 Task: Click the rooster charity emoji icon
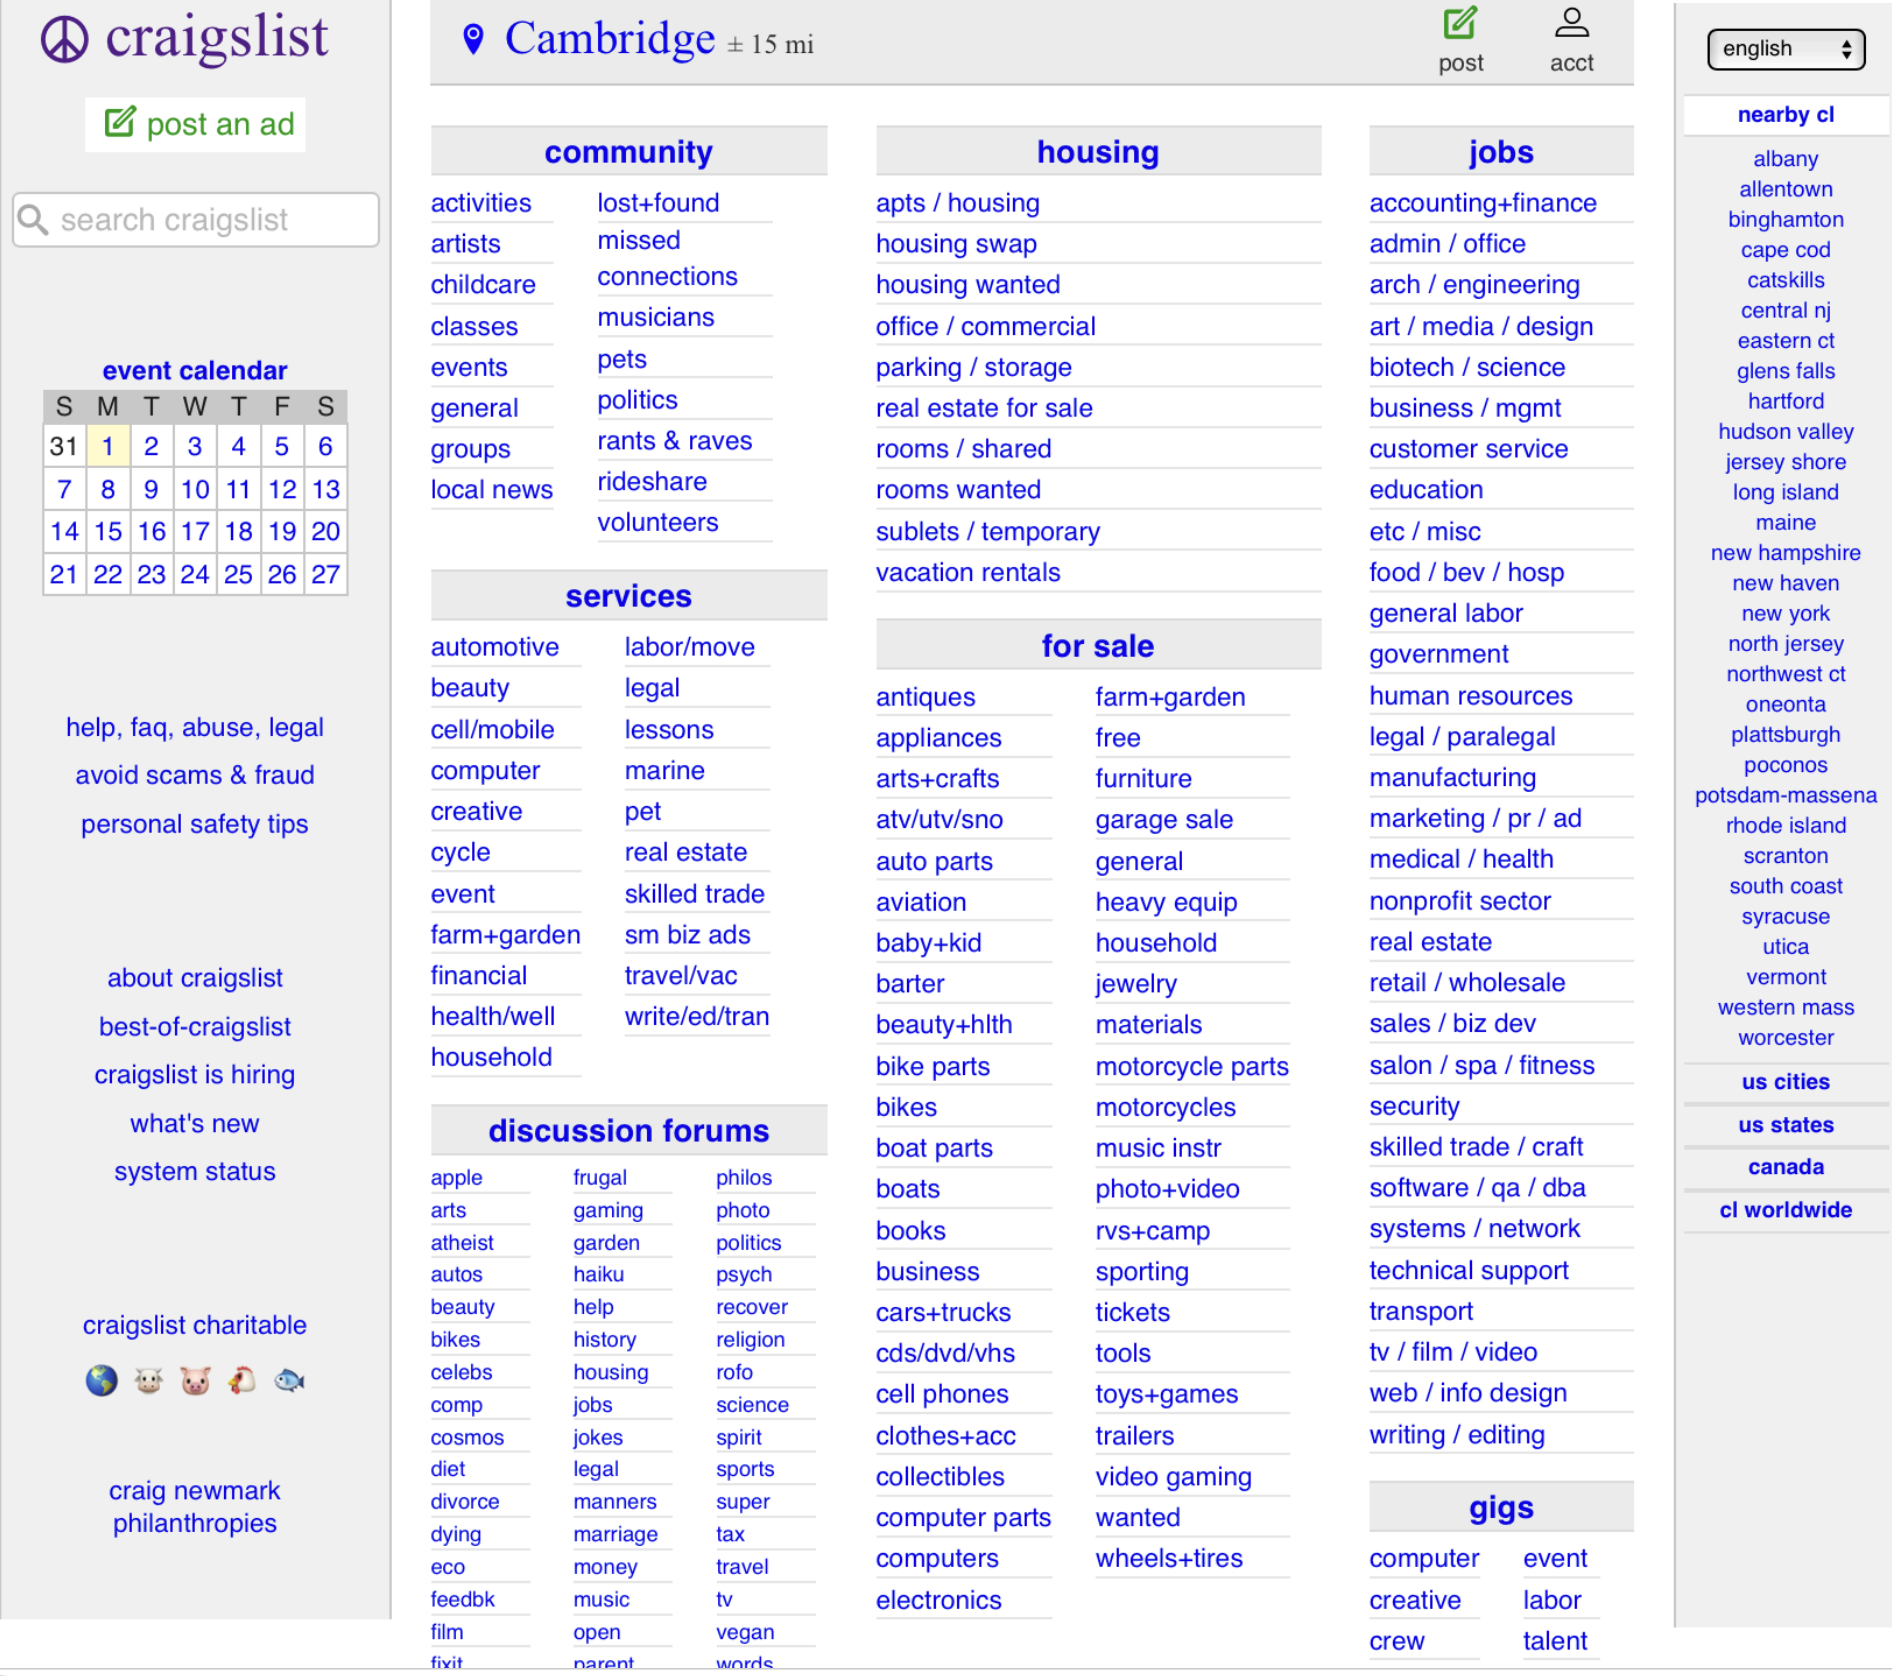[242, 1381]
